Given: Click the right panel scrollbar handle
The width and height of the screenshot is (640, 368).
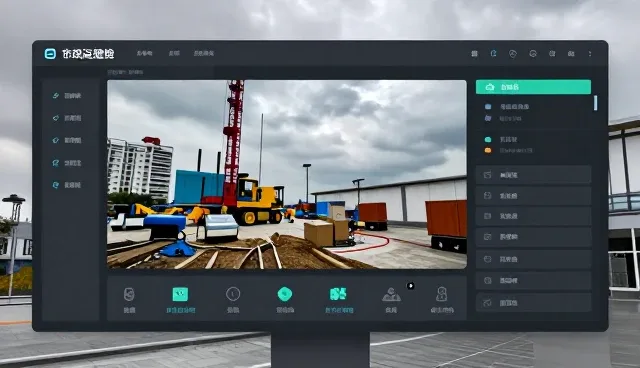Looking at the screenshot, I should click(x=596, y=103).
